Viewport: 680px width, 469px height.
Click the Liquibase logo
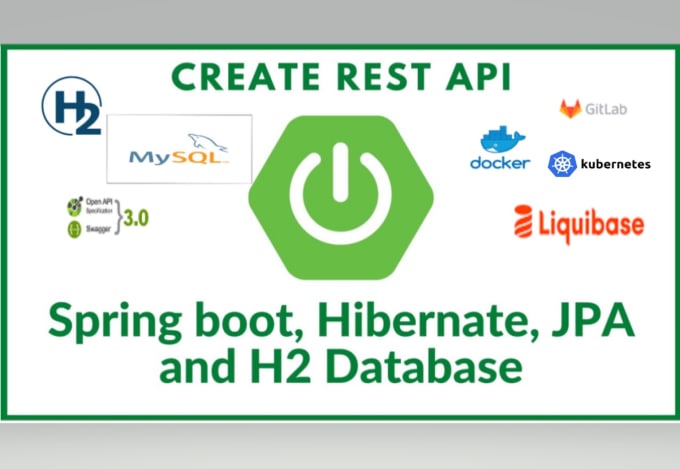point(579,224)
